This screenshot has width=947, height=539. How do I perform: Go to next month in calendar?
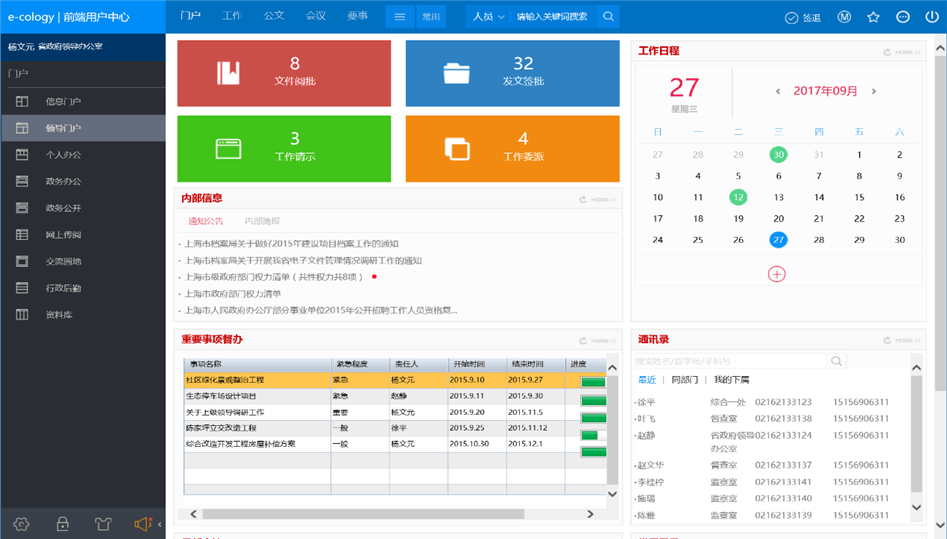874,91
